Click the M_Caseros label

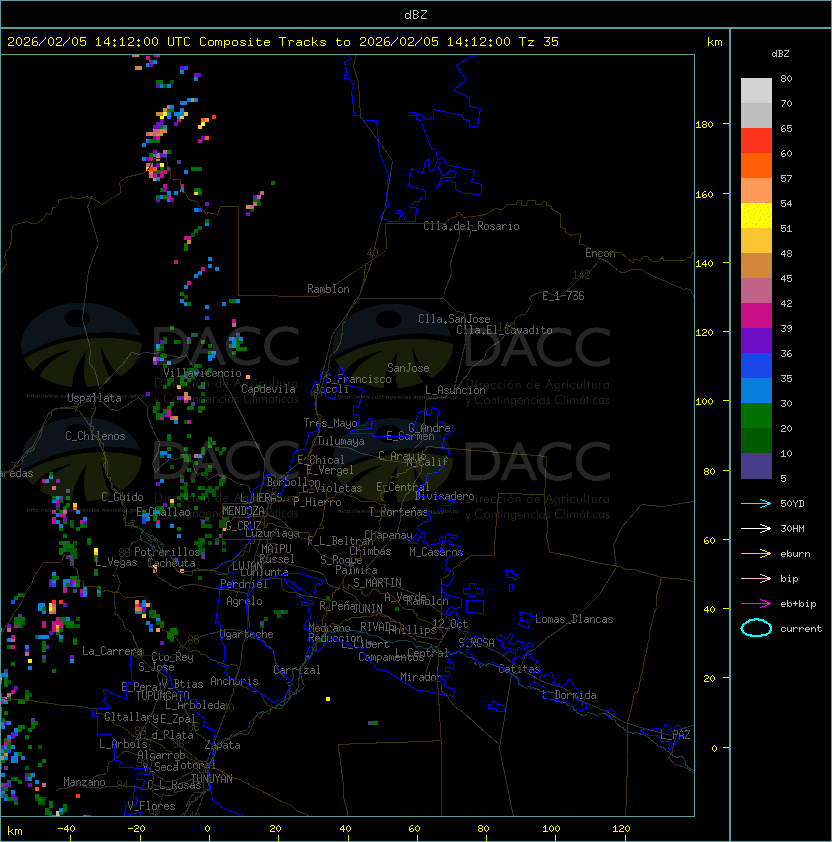436,552
